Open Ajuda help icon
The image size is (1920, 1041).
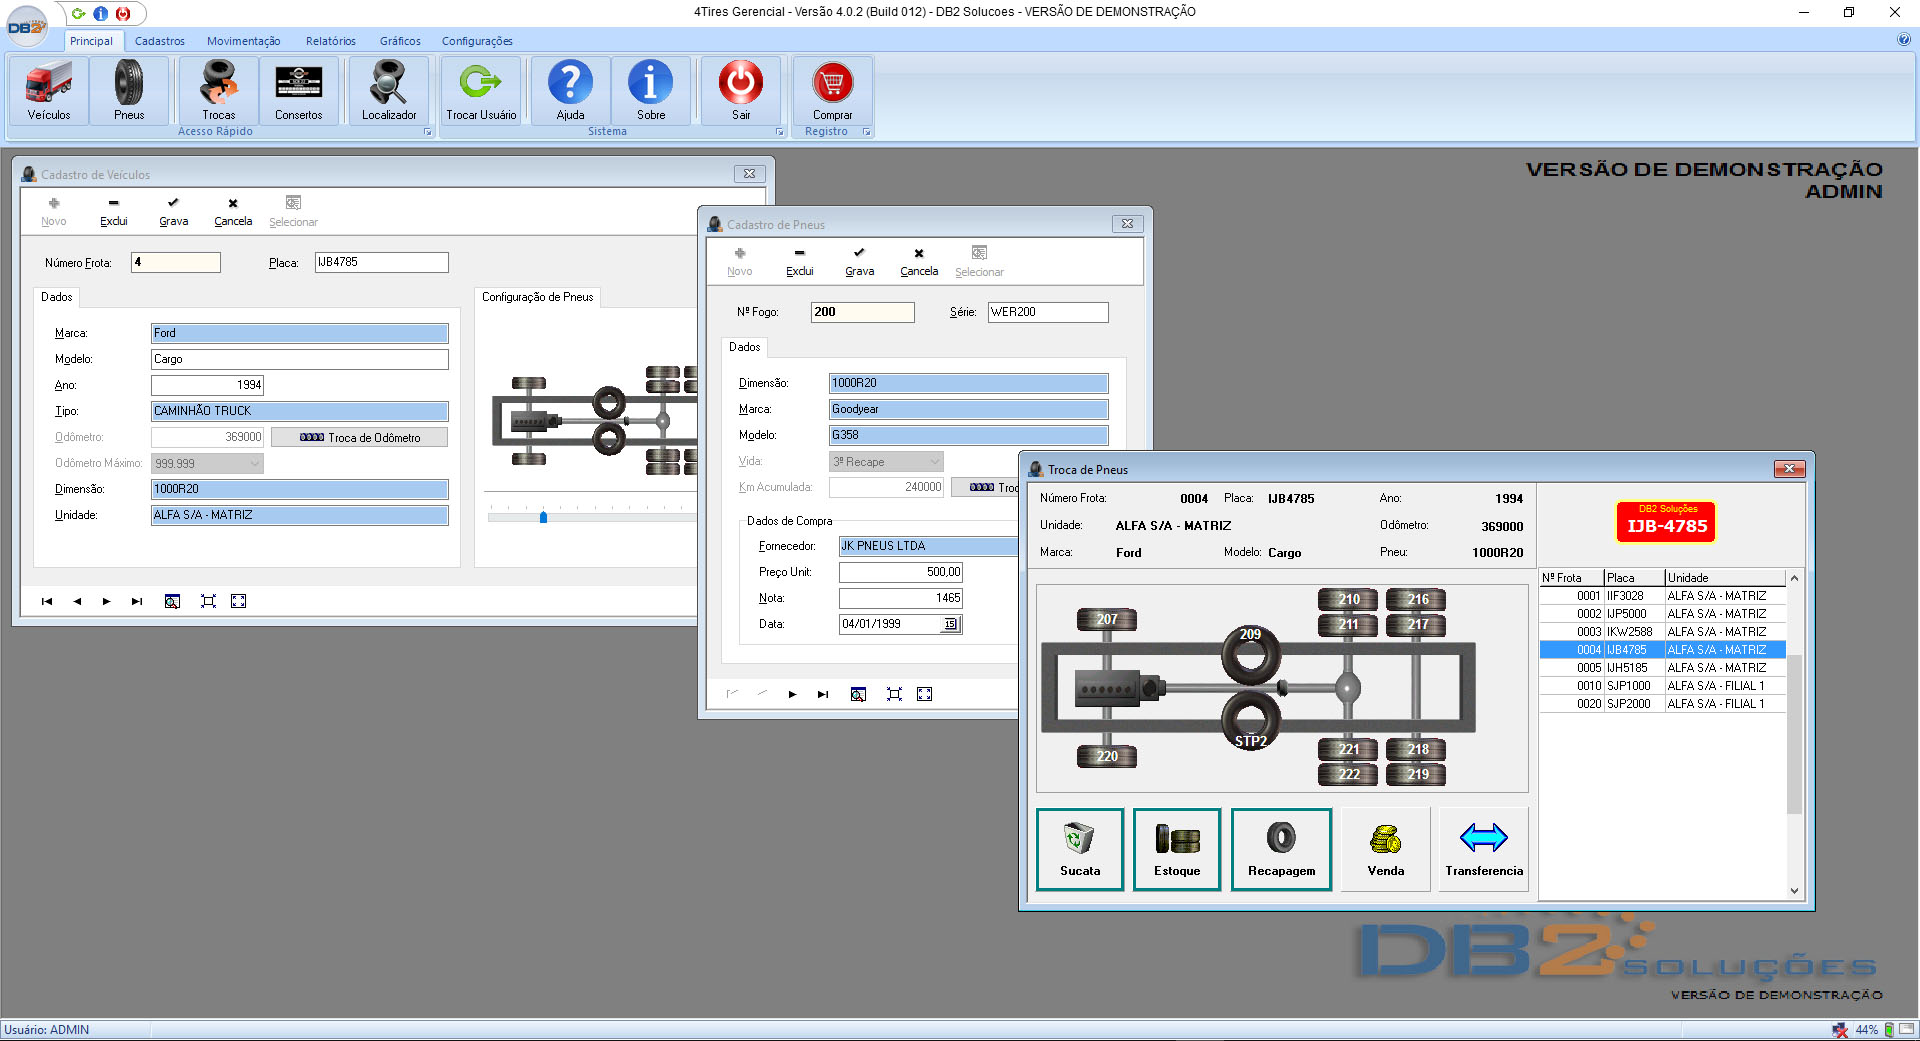571,90
